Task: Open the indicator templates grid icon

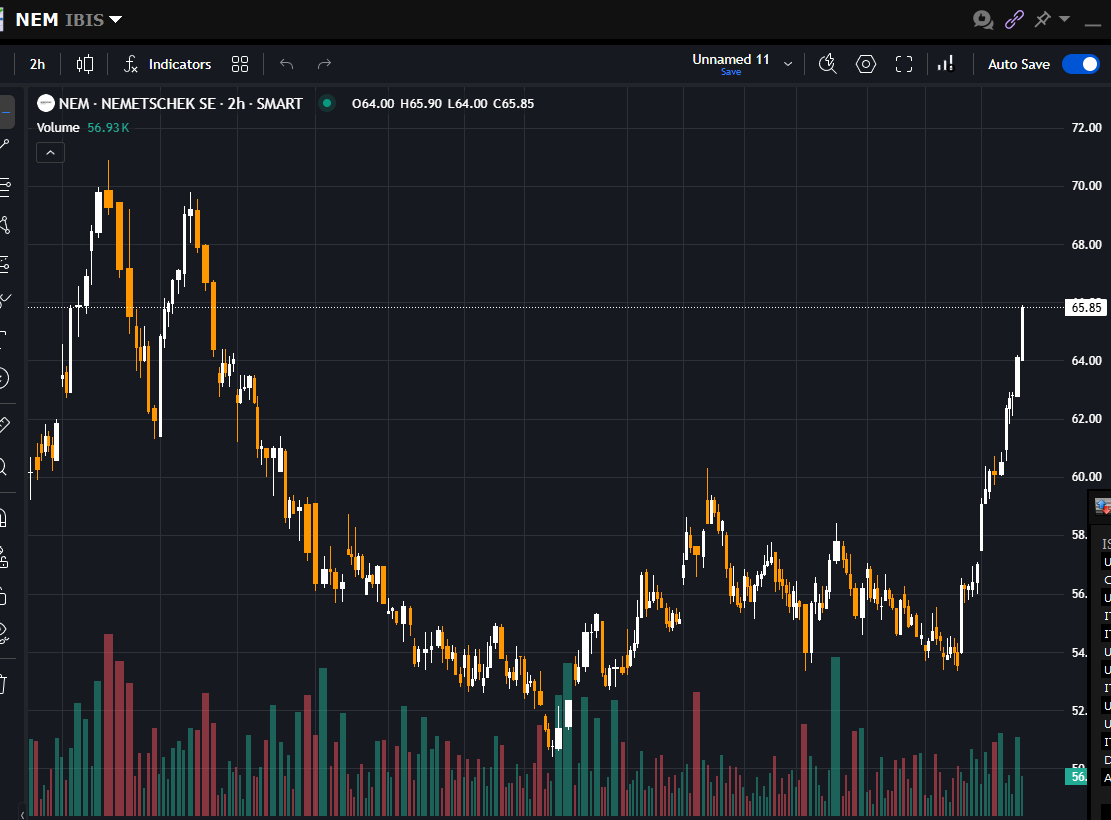Action: [x=240, y=64]
